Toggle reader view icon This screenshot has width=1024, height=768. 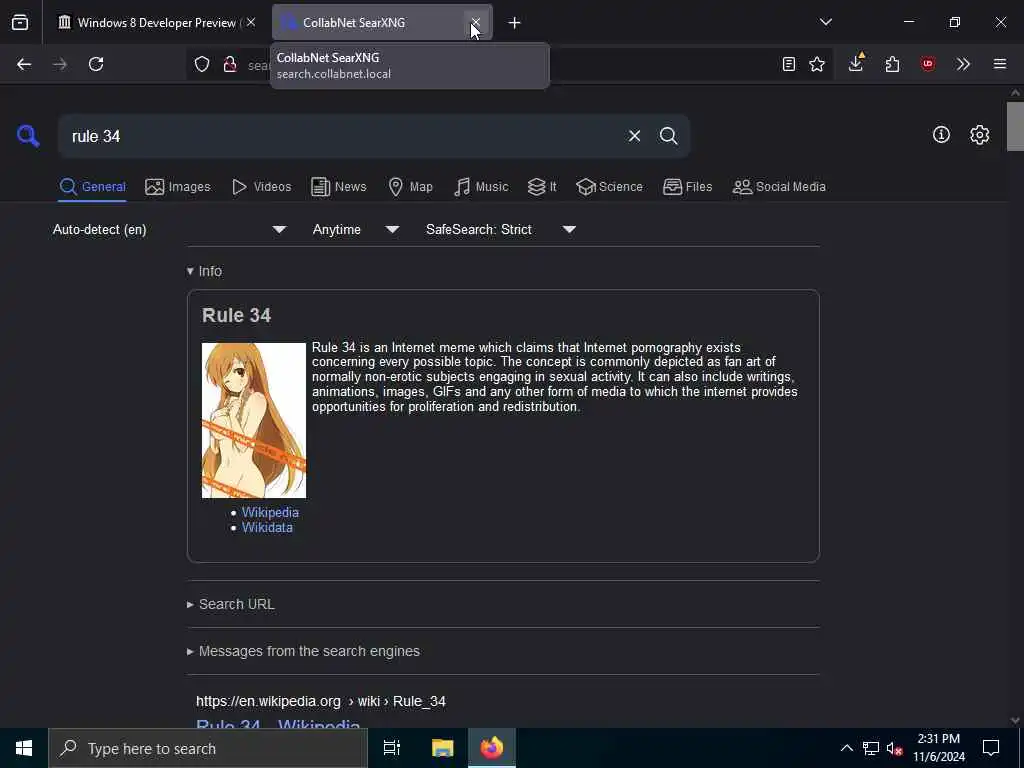789,64
